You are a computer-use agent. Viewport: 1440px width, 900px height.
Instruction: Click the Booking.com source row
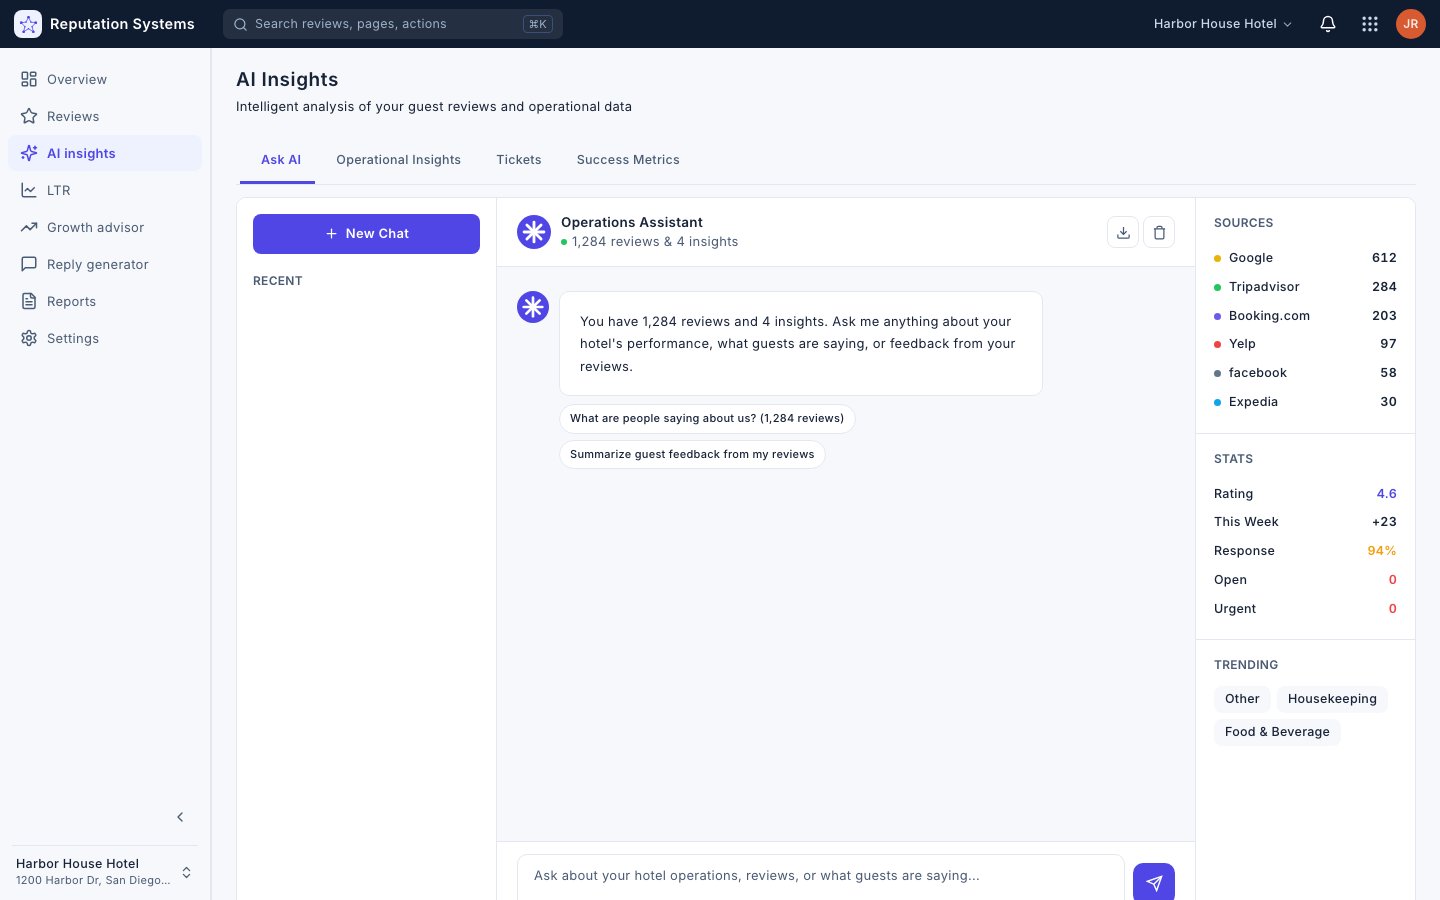tap(1305, 316)
